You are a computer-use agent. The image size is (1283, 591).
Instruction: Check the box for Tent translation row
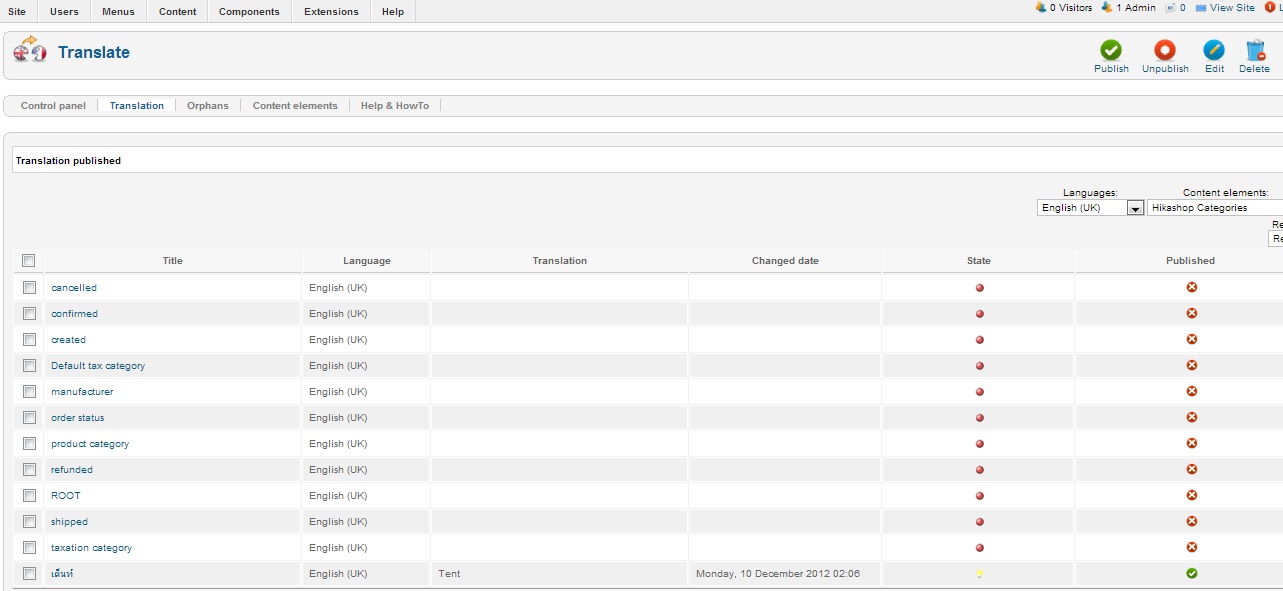(29, 573)
